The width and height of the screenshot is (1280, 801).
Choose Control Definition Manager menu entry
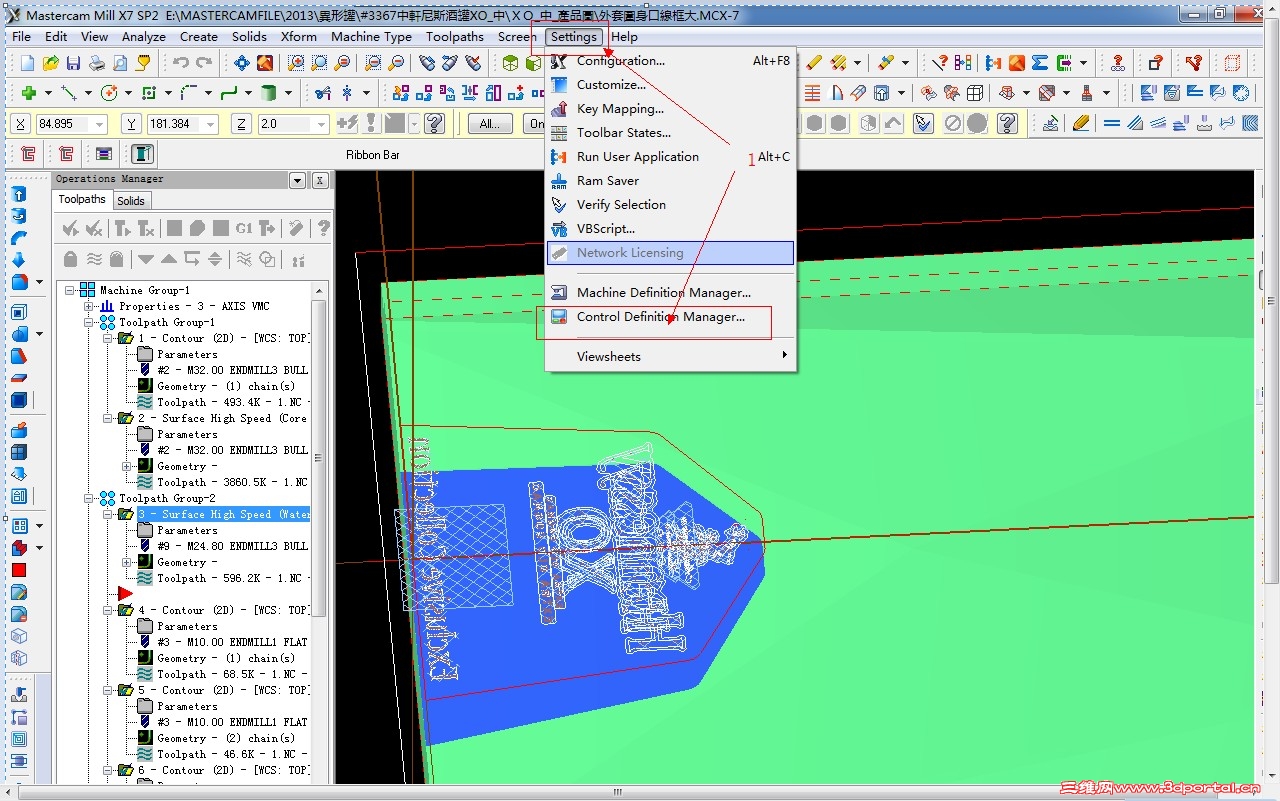click(x=660, y=317)
